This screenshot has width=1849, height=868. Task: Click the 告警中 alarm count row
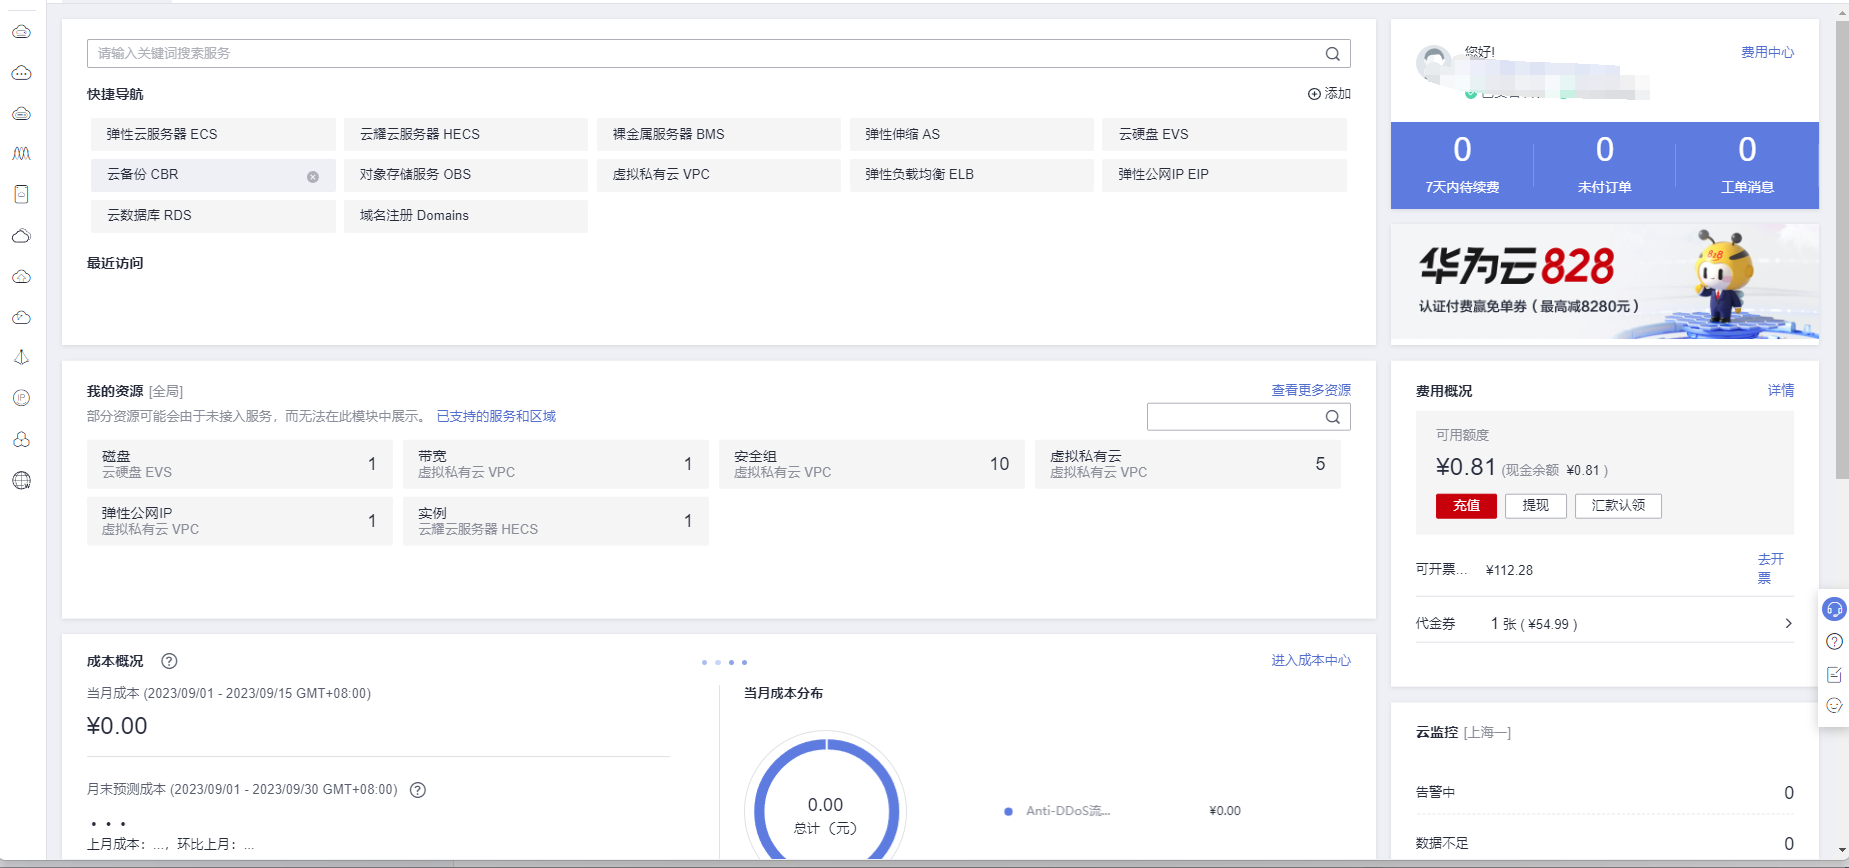[x=1605, y=793]
